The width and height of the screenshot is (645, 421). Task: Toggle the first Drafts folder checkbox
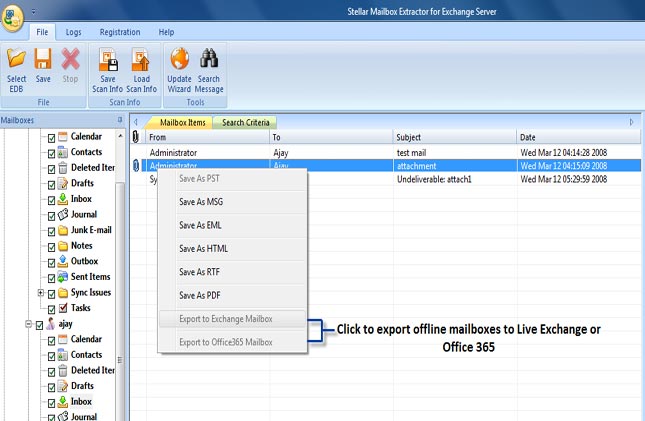51,185
